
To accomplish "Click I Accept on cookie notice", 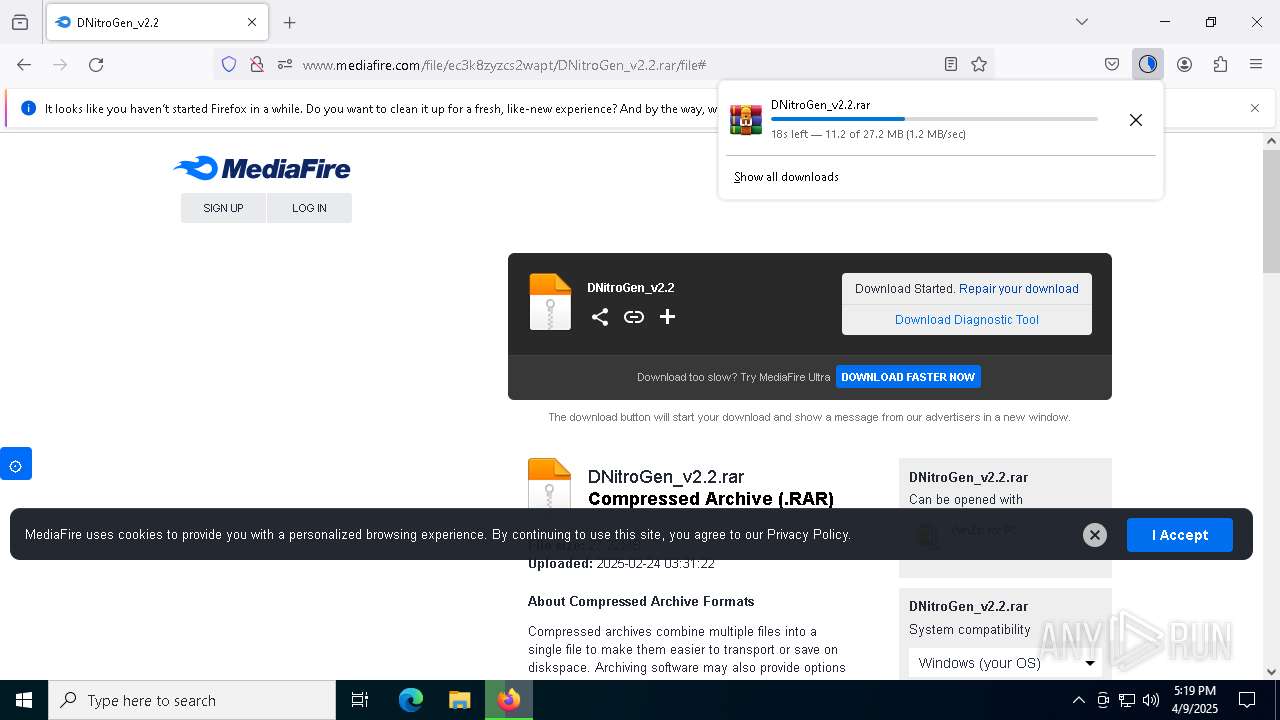I will 1180,535.
